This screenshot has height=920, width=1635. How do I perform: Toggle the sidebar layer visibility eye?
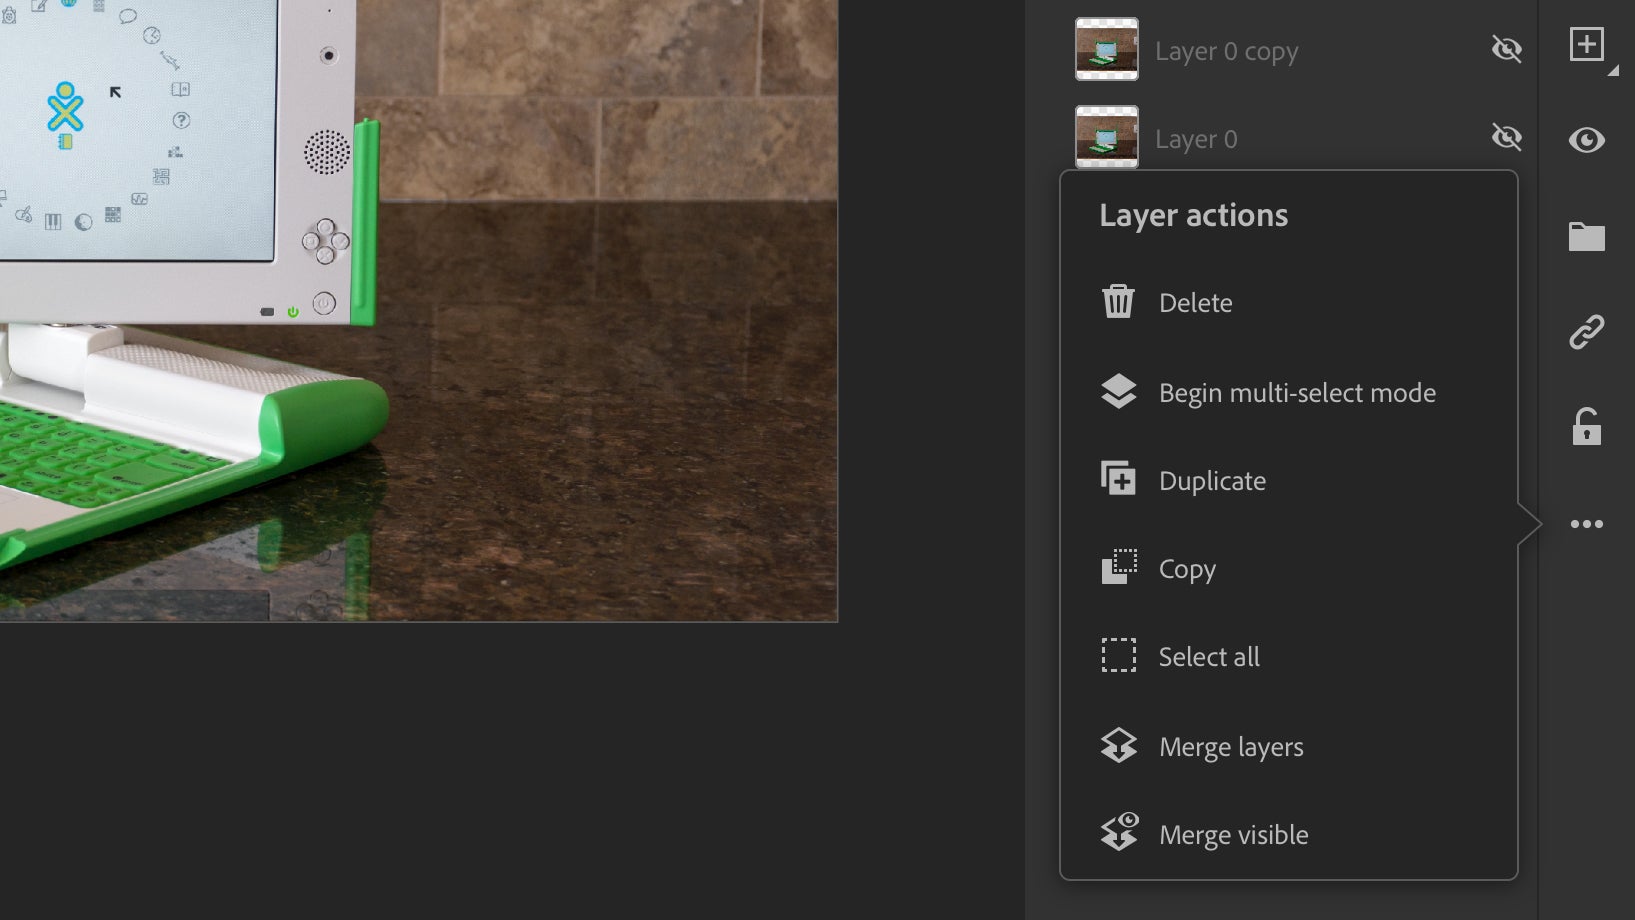[x=1588, y=141]
